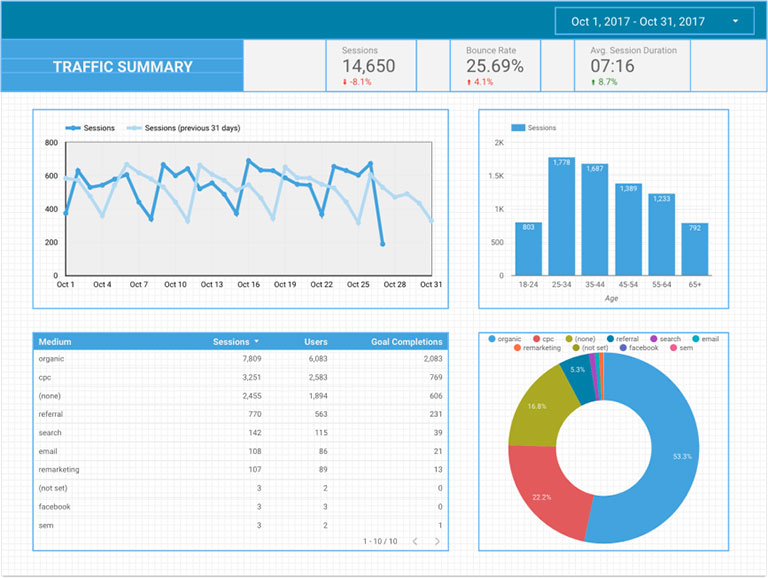The width and height of the screenshot is (768, 578).
Task: Click the TRAFFIC SUMMARY title
Action: [x=122, y=67]
